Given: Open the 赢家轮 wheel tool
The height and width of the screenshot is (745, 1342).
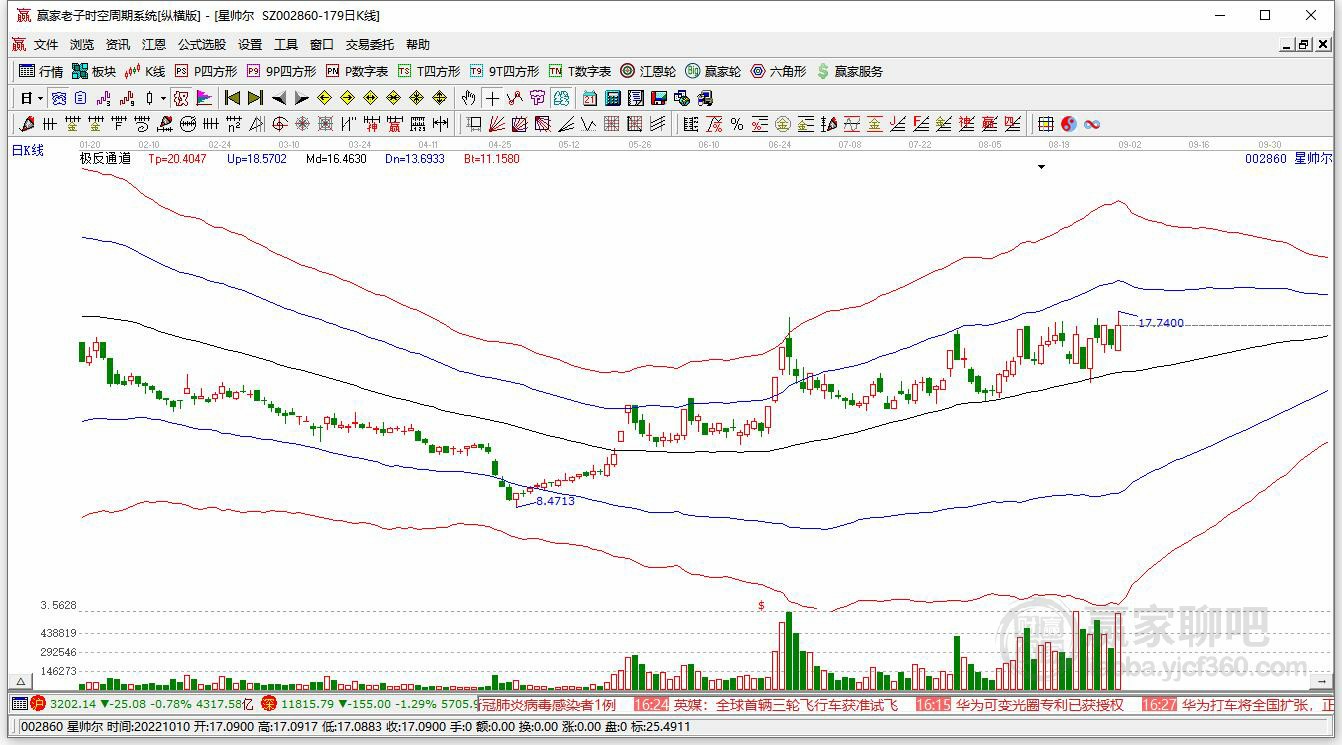Looking at the screenshot, I should [713, 71].
